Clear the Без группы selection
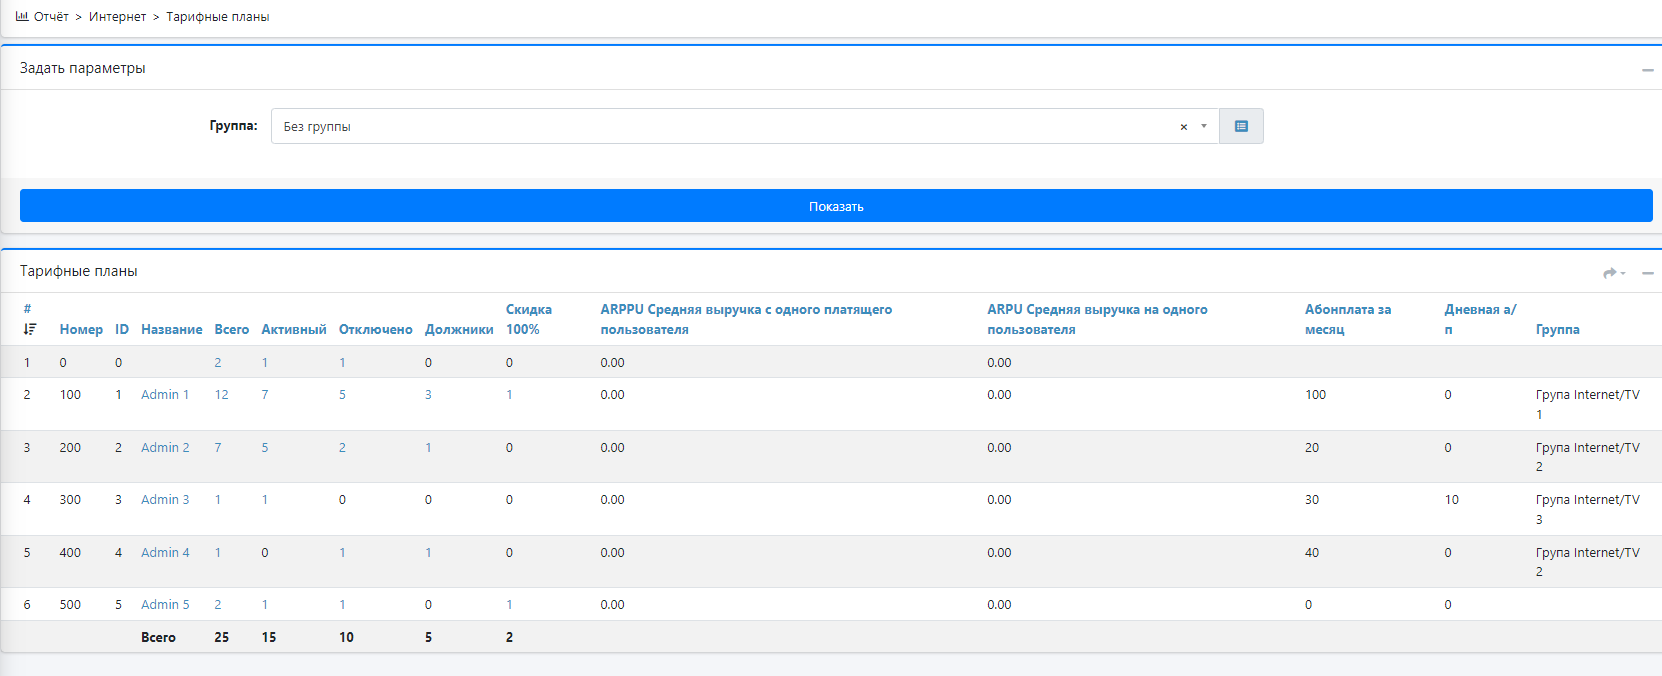The height and width of the screenshot is (676, 1662). 1184,127
